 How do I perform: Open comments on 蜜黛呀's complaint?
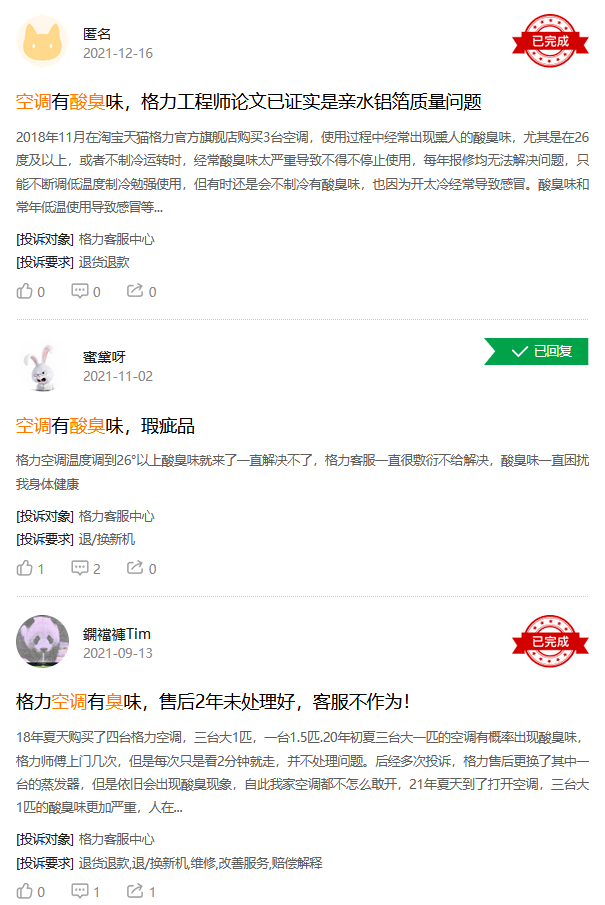(x=85, y=569)
